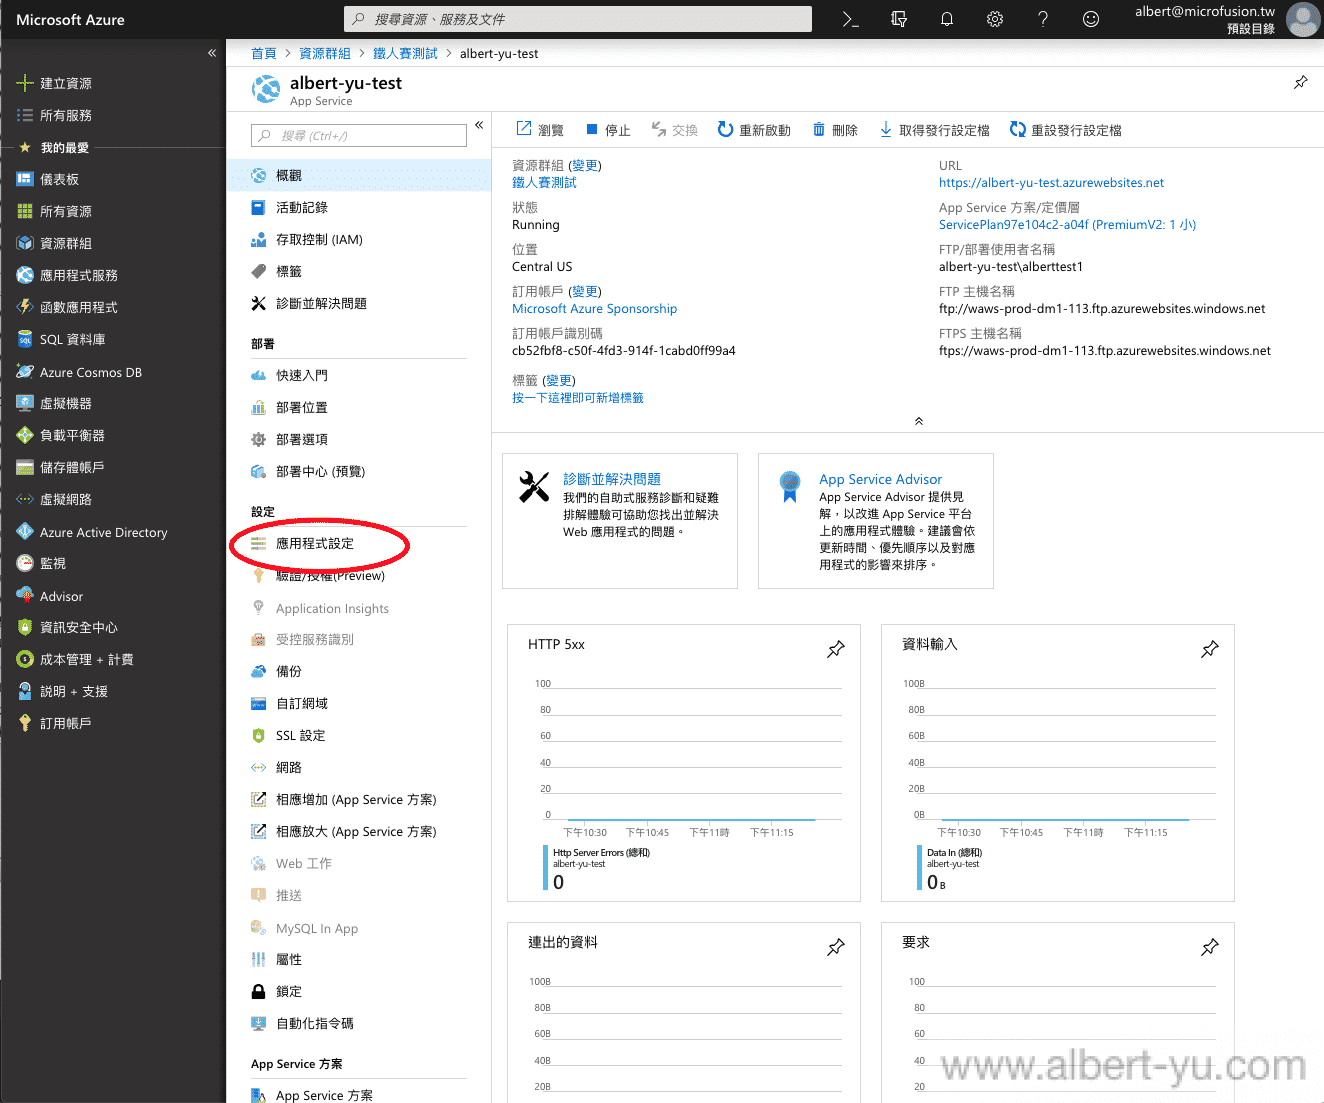Pin the 資料輸入 chart
The height and width of the screenshot is (1103, 1324).
1210,649
